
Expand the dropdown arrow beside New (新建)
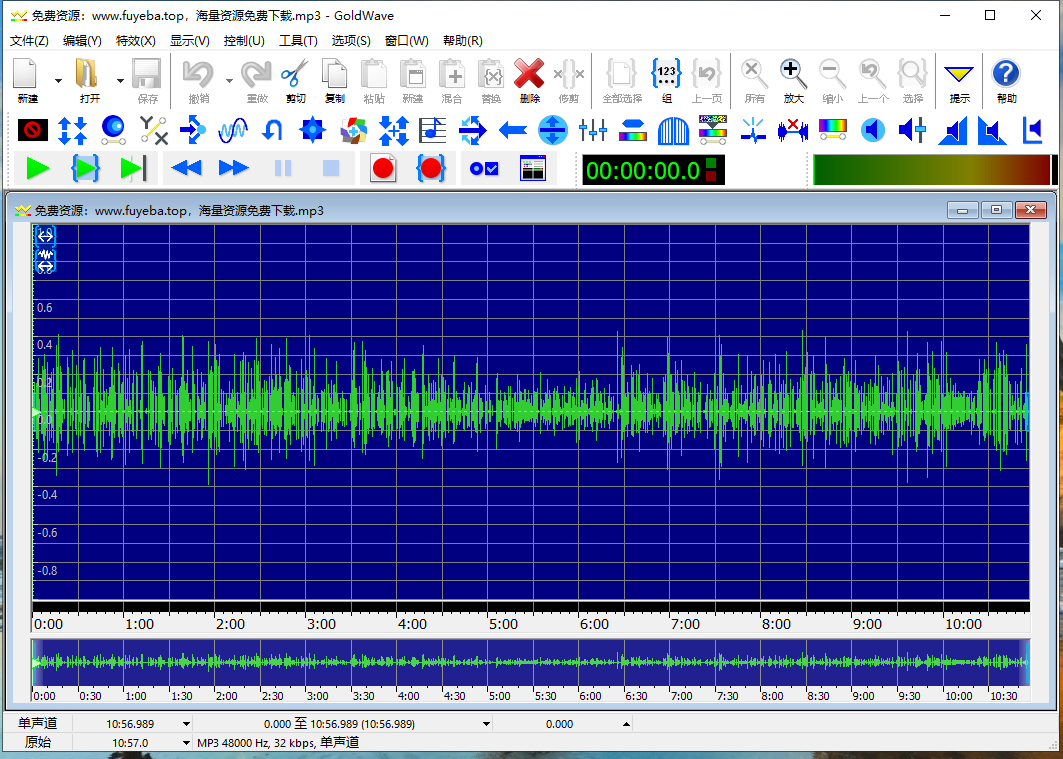point(58,80)
